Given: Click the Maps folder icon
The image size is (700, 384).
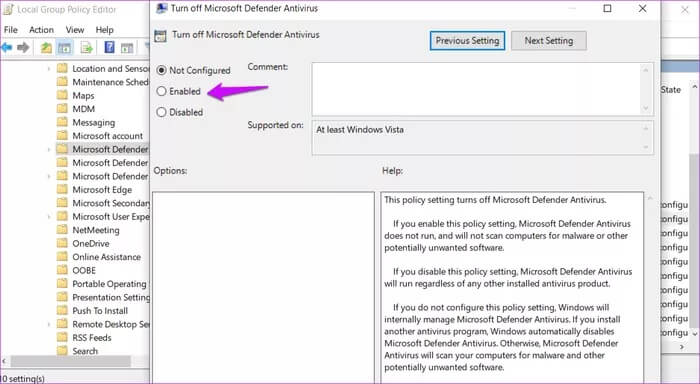Looking at the screenshot, I should [62, 95].
